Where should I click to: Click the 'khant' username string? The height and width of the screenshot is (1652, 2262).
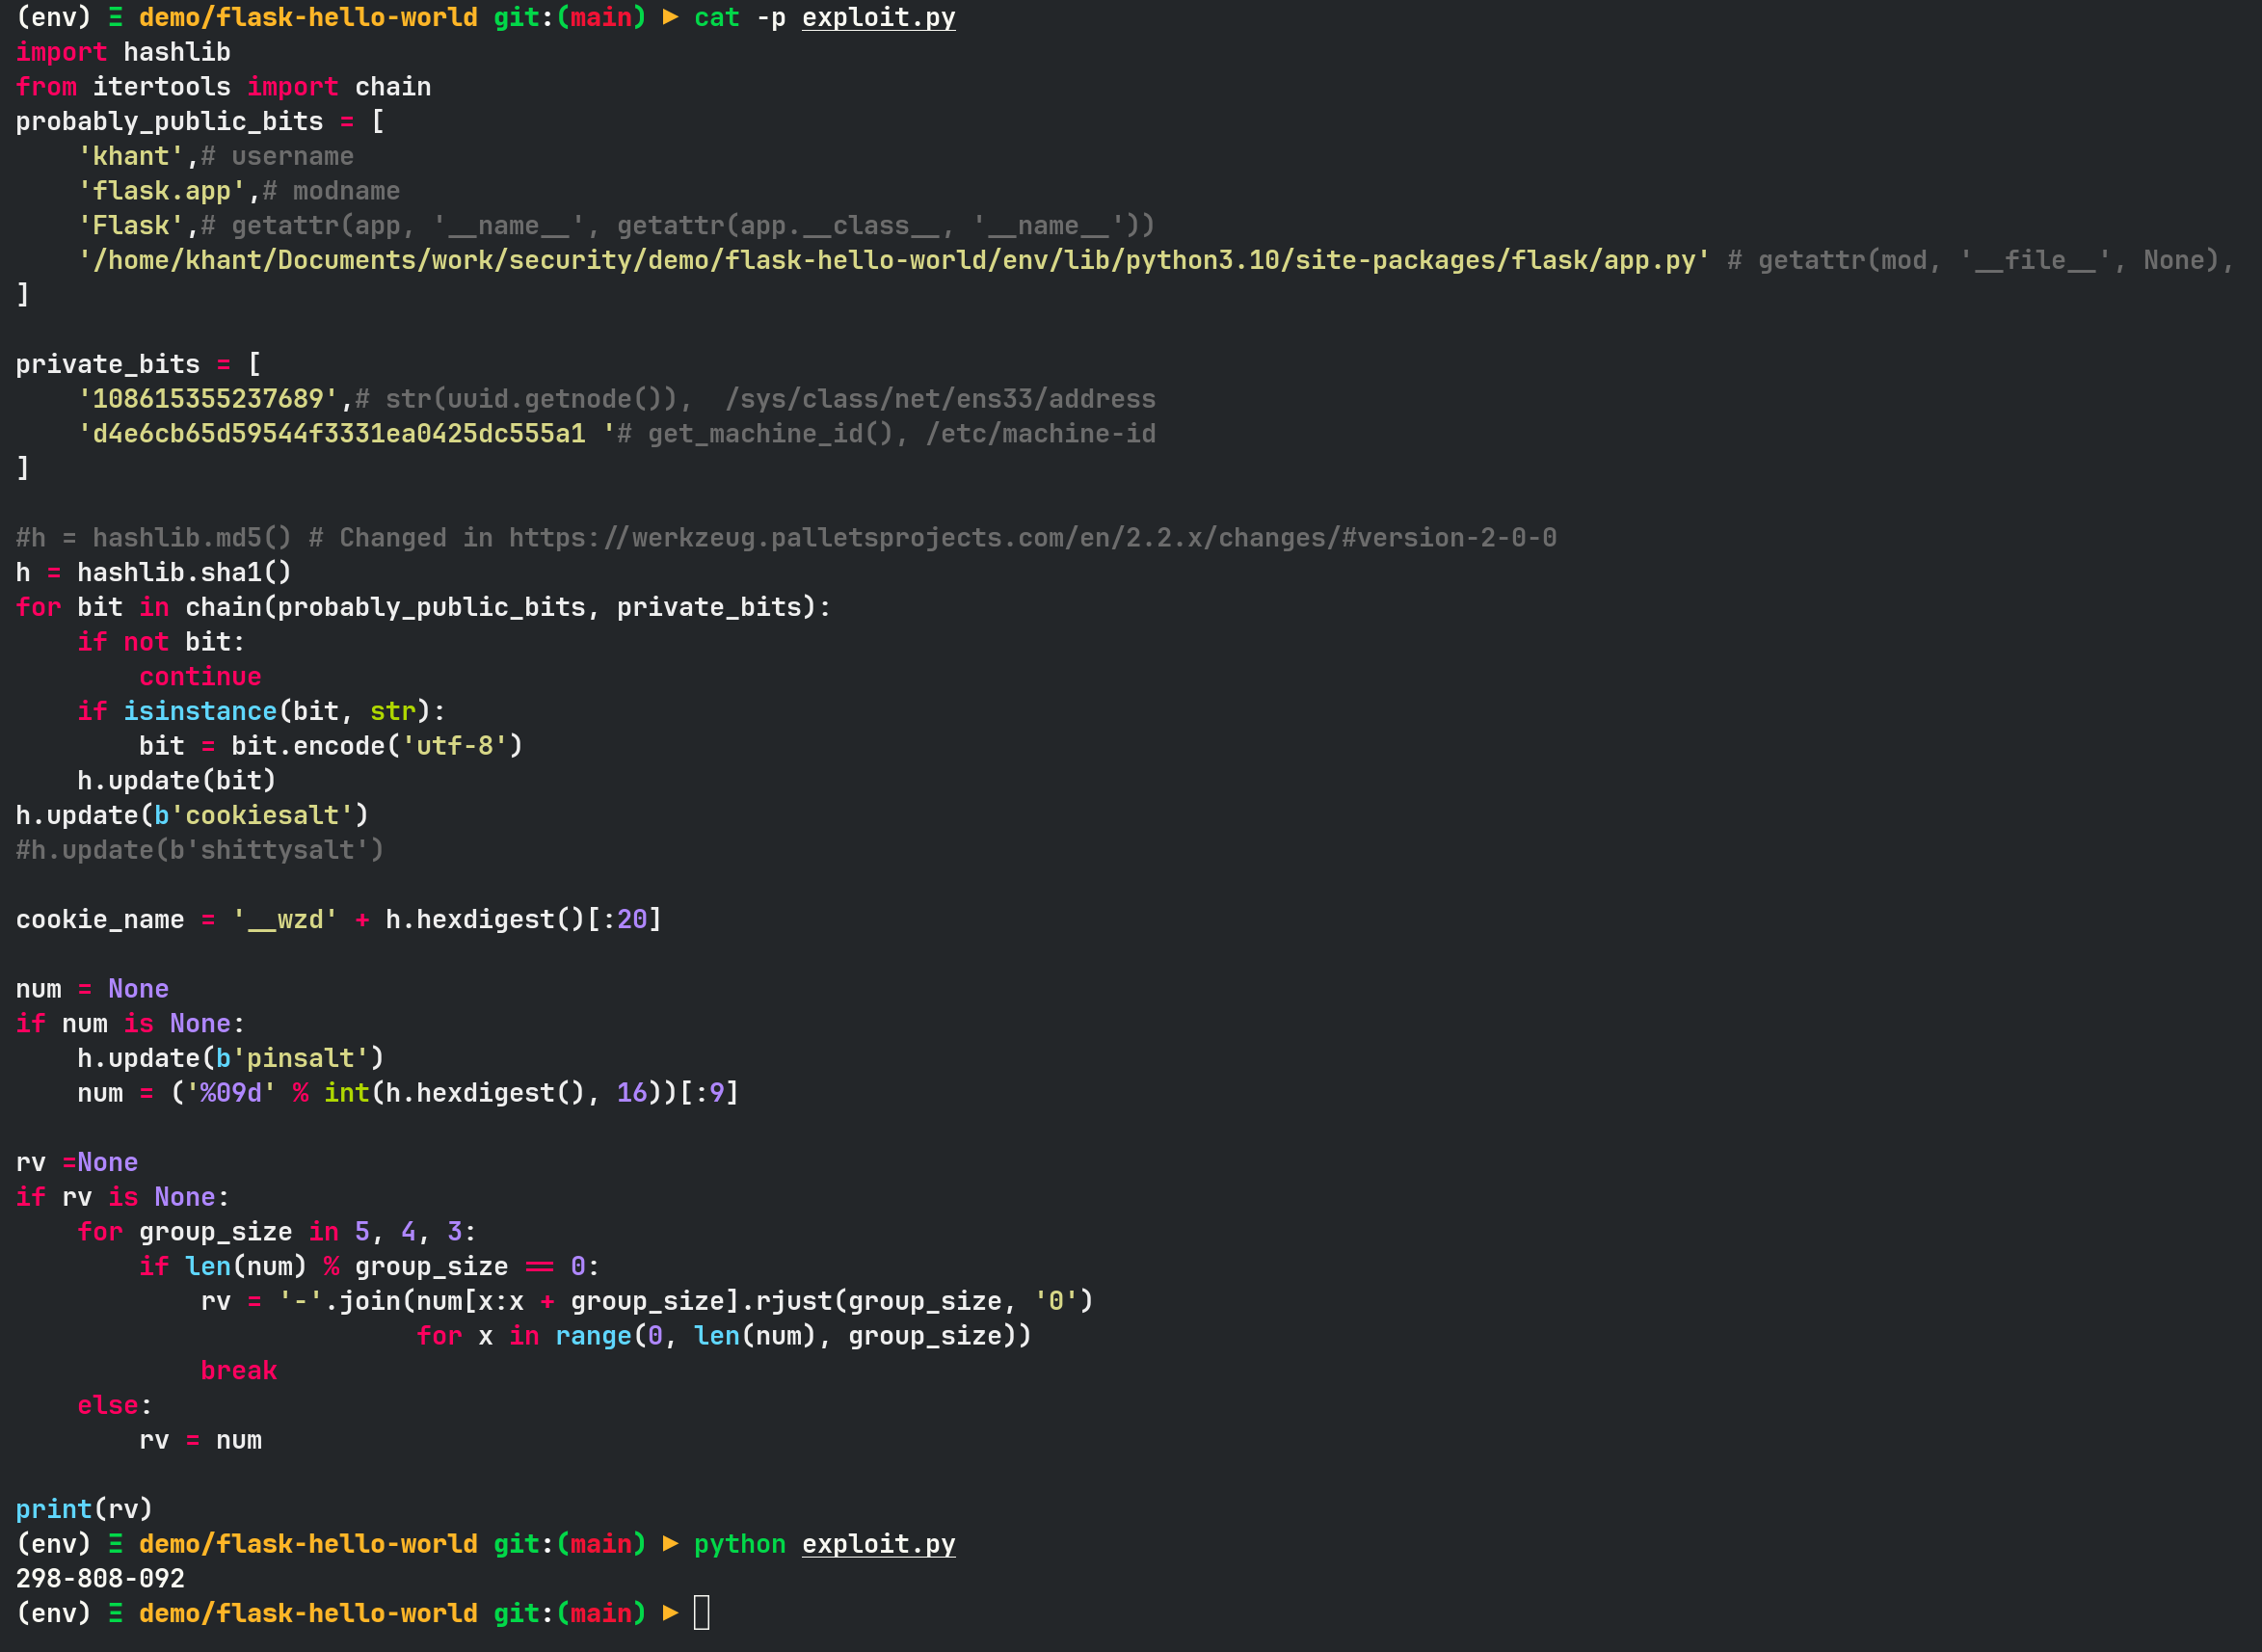[x=131, y=157]
